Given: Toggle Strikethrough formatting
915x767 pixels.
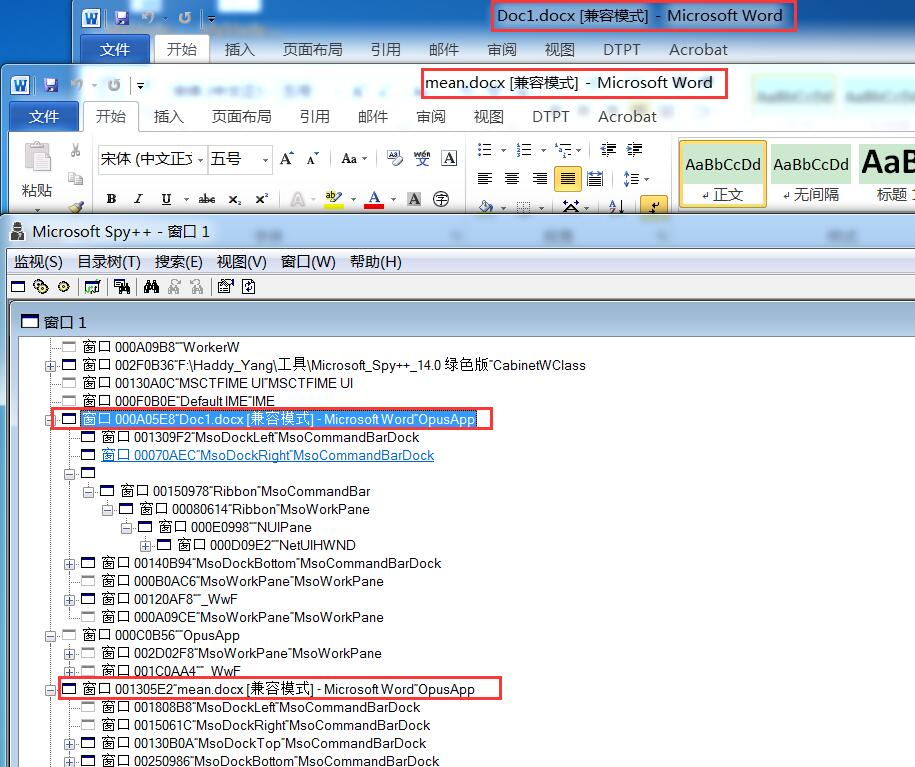Looking at the screenshot, I should [207, 199].
